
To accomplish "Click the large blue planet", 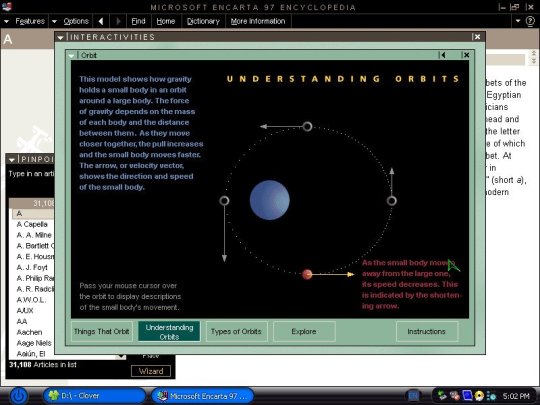I will tap(270, 200).
